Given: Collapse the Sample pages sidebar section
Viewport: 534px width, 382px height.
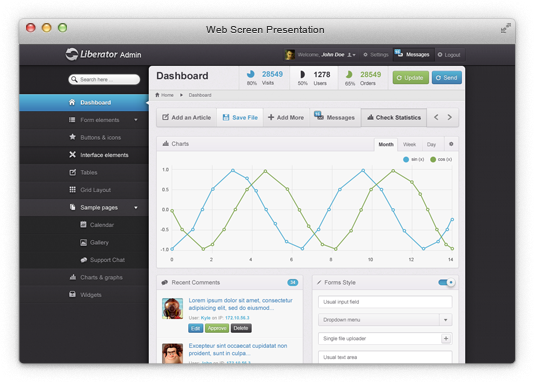Looking at the screenshot, I should (x=136, y=207).
